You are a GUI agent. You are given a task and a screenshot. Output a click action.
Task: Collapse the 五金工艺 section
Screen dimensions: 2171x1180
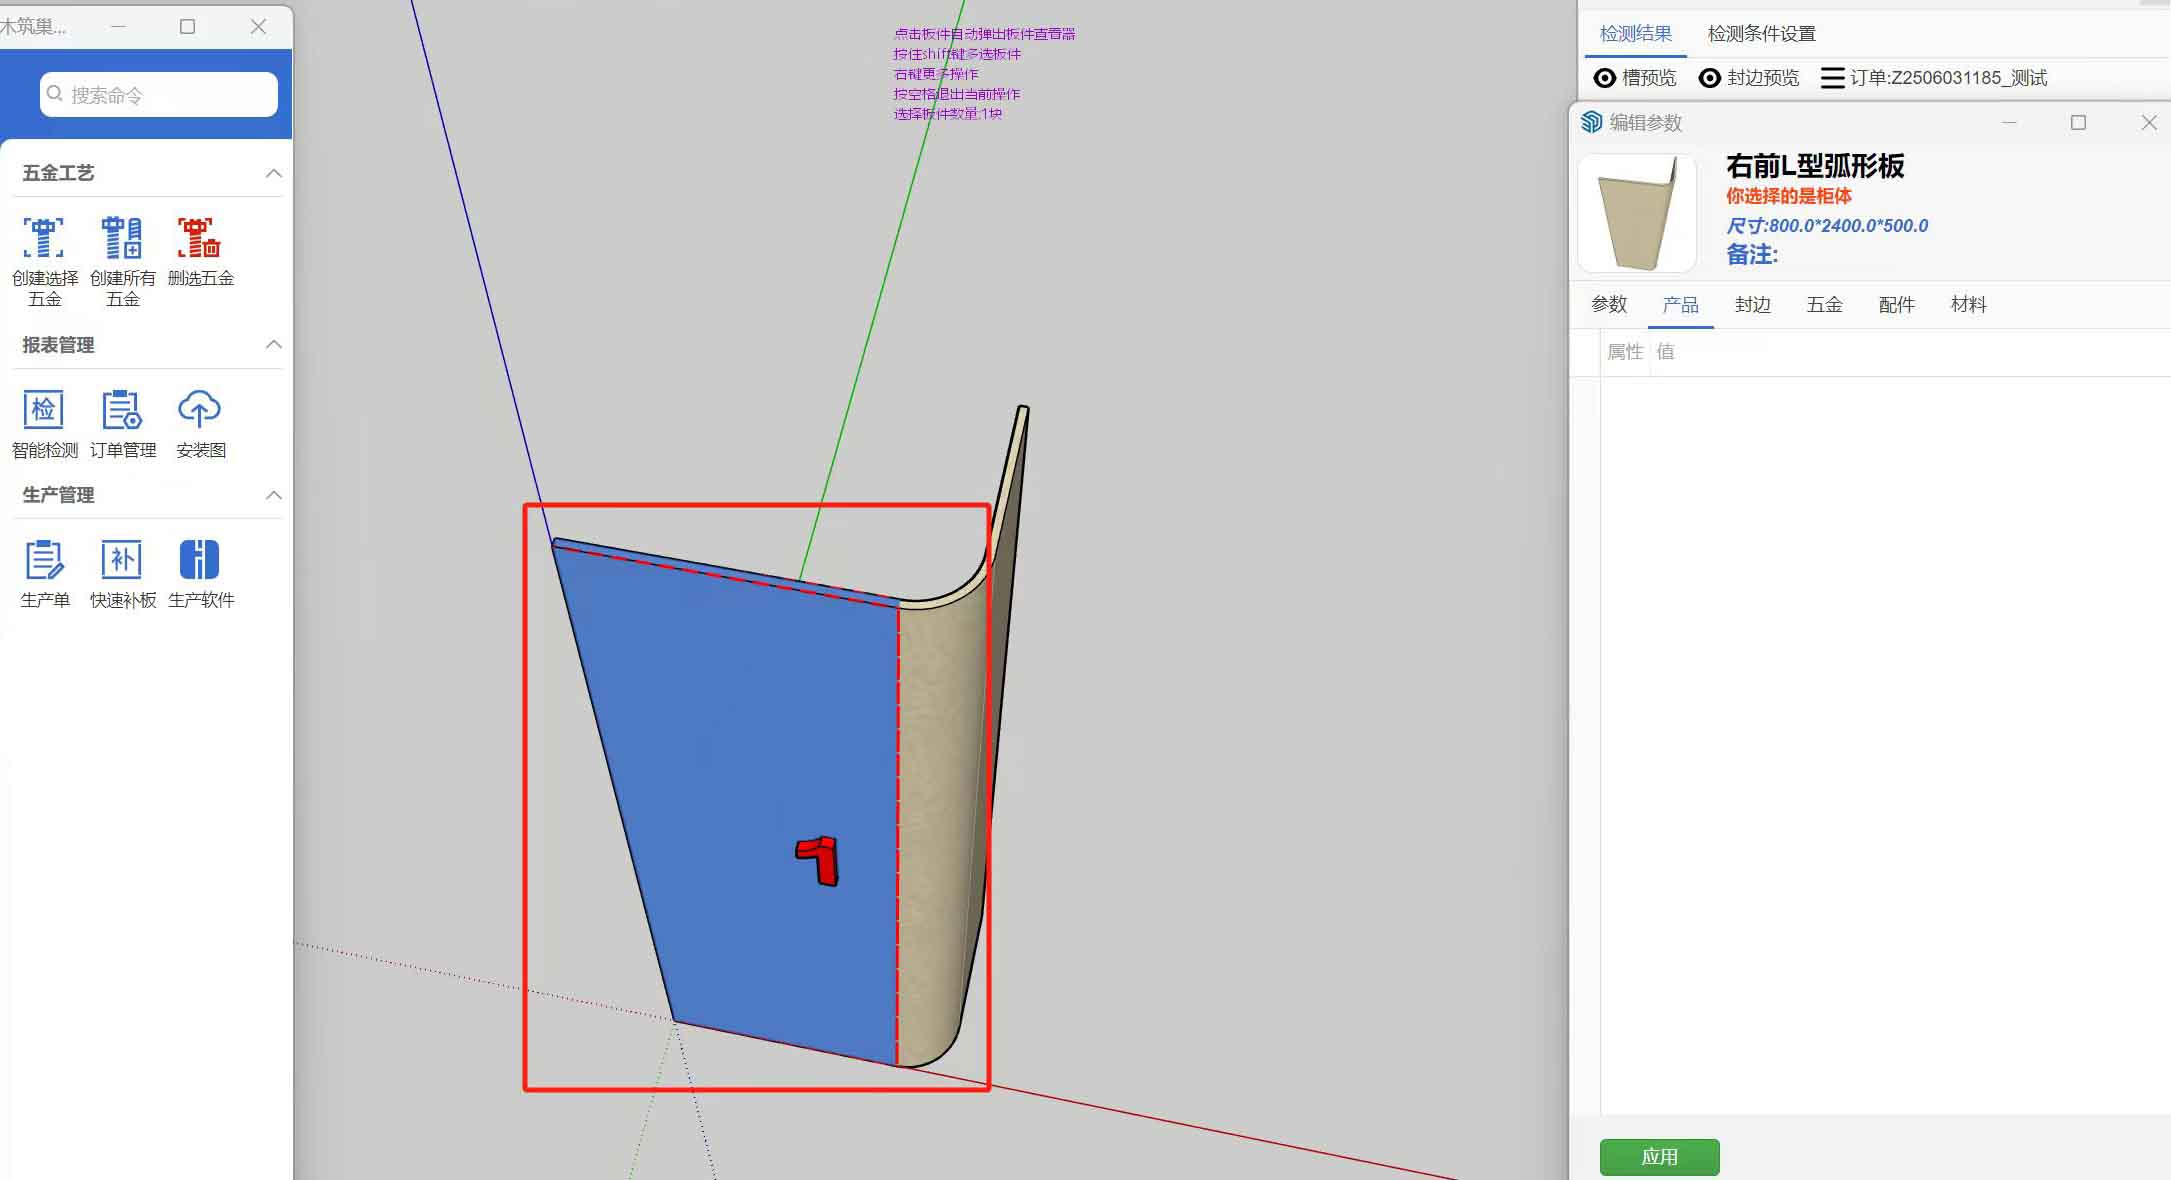pyautogui.click(x=273, y=173)
